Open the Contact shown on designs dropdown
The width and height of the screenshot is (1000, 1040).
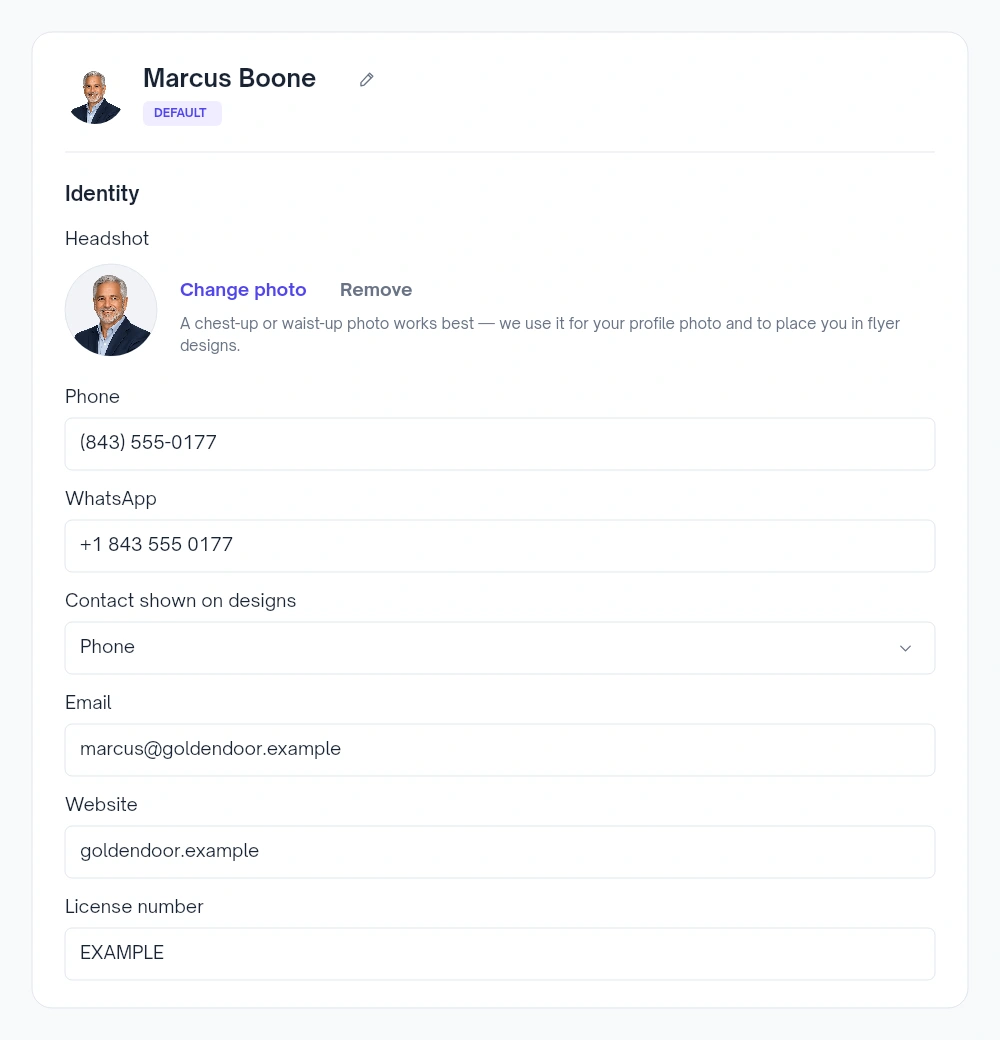500,648
